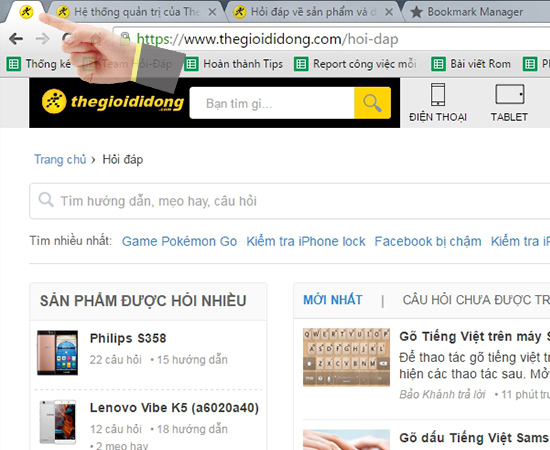Open Hoàn thành Tips bookmark
The height and width of the screenshot is (450, 550).
pos(234,64)
